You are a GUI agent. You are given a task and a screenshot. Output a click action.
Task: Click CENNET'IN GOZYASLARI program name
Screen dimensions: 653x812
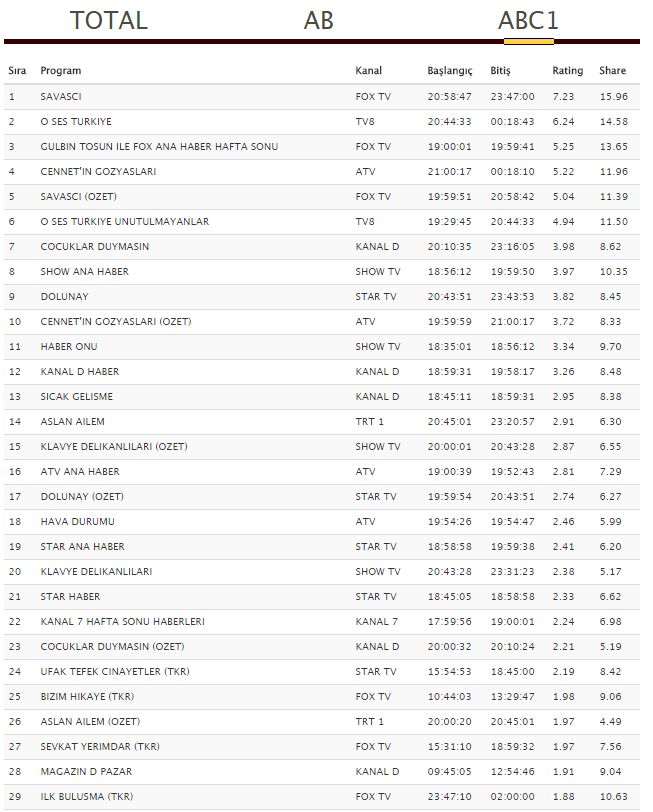[x=98, y=172]
